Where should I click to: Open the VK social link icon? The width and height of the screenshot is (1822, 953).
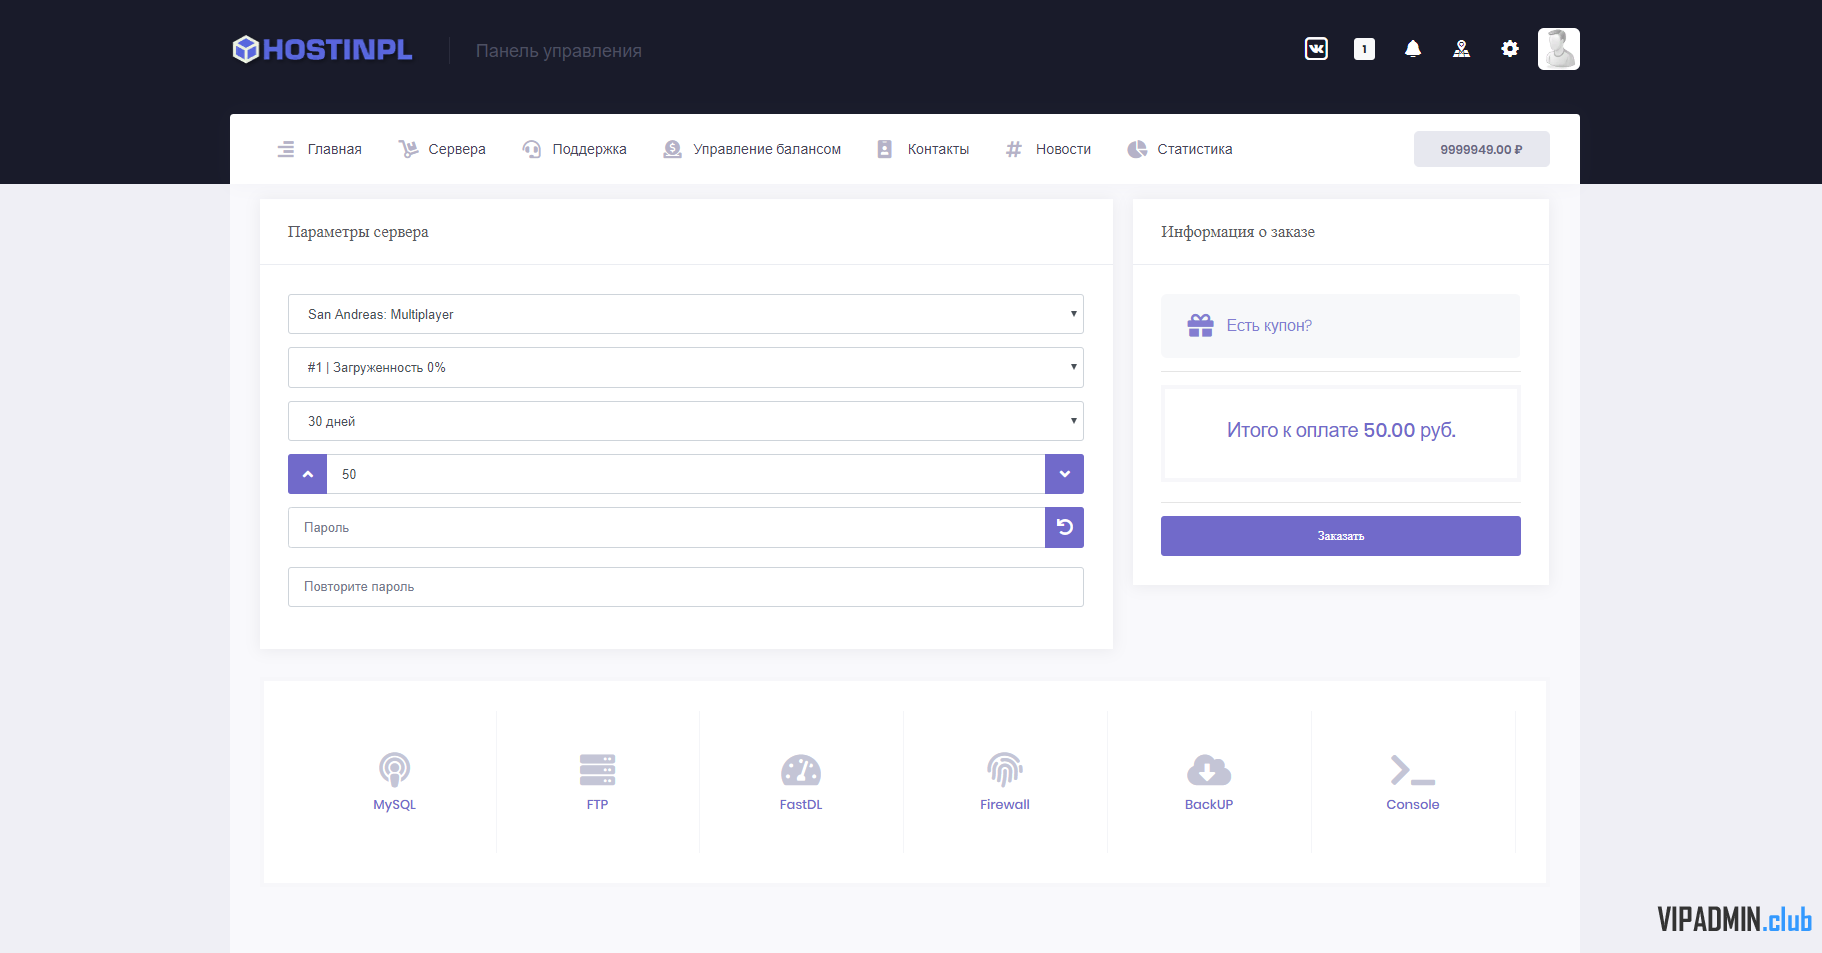click(x=1316, y=49)
